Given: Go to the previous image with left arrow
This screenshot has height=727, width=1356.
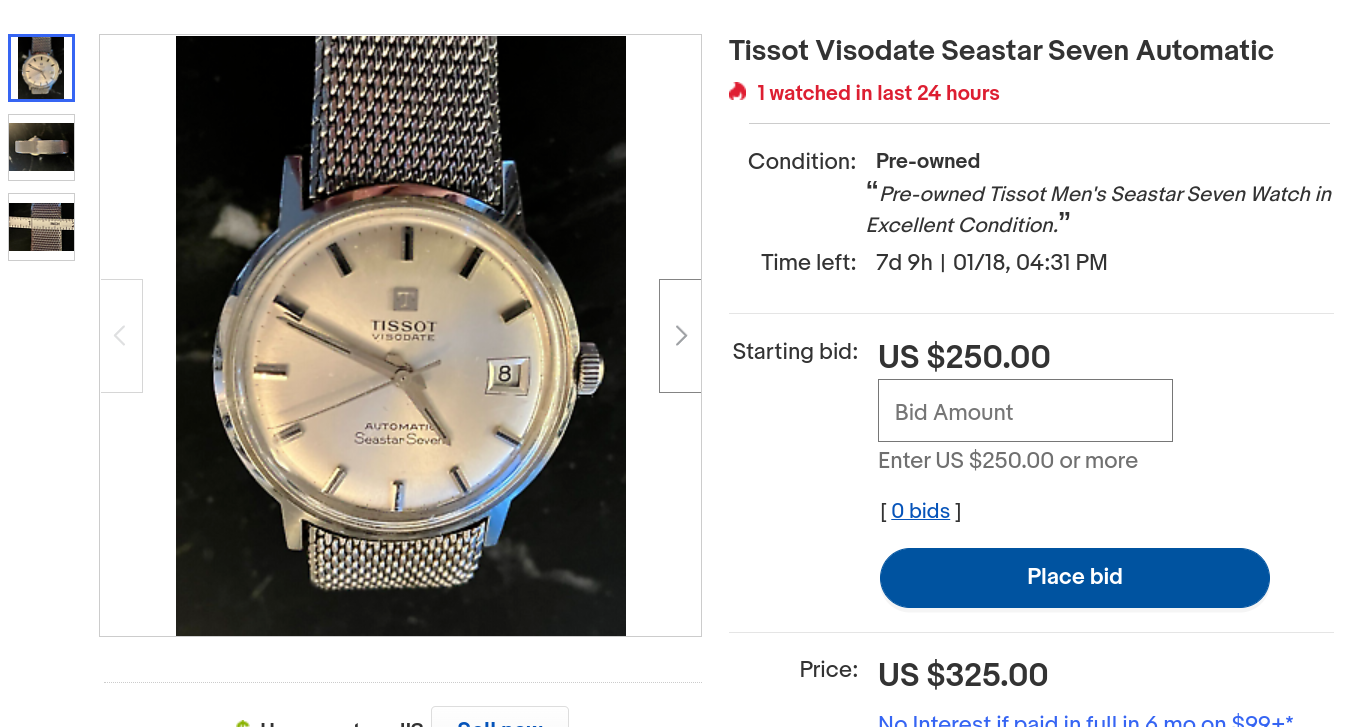Looking at the screenshot, I should 121,336.
